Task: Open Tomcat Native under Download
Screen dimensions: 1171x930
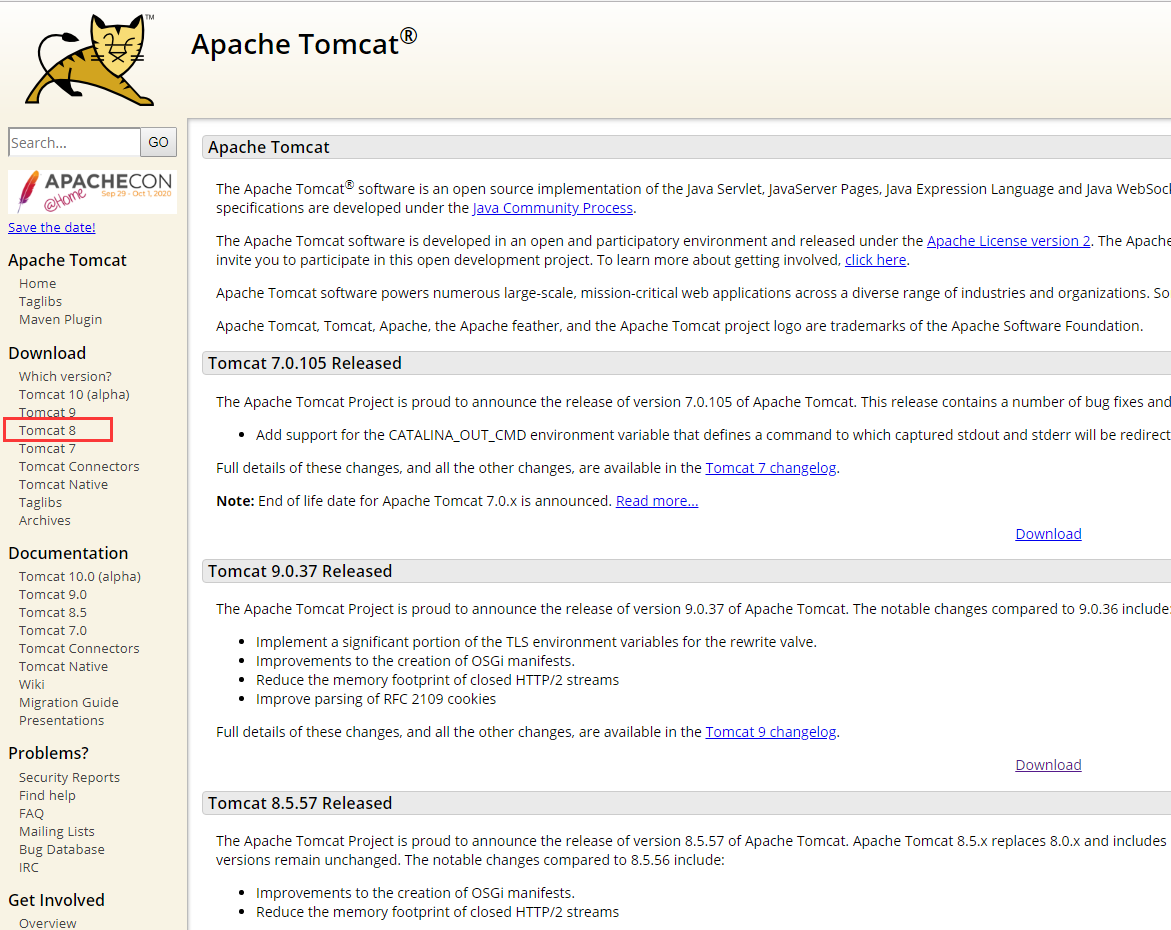Action: (63, 484)
